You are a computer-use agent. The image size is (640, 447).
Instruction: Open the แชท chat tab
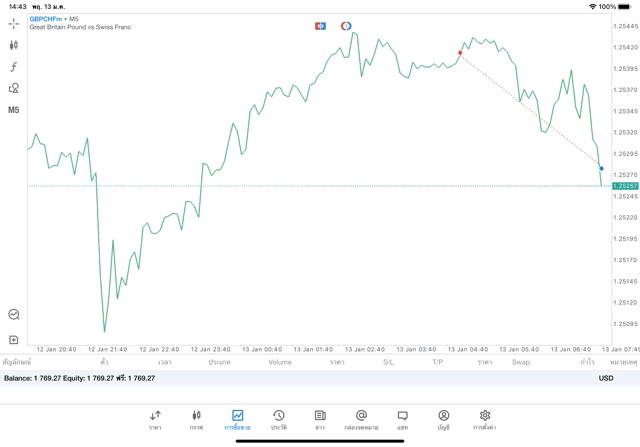point(402,419)
